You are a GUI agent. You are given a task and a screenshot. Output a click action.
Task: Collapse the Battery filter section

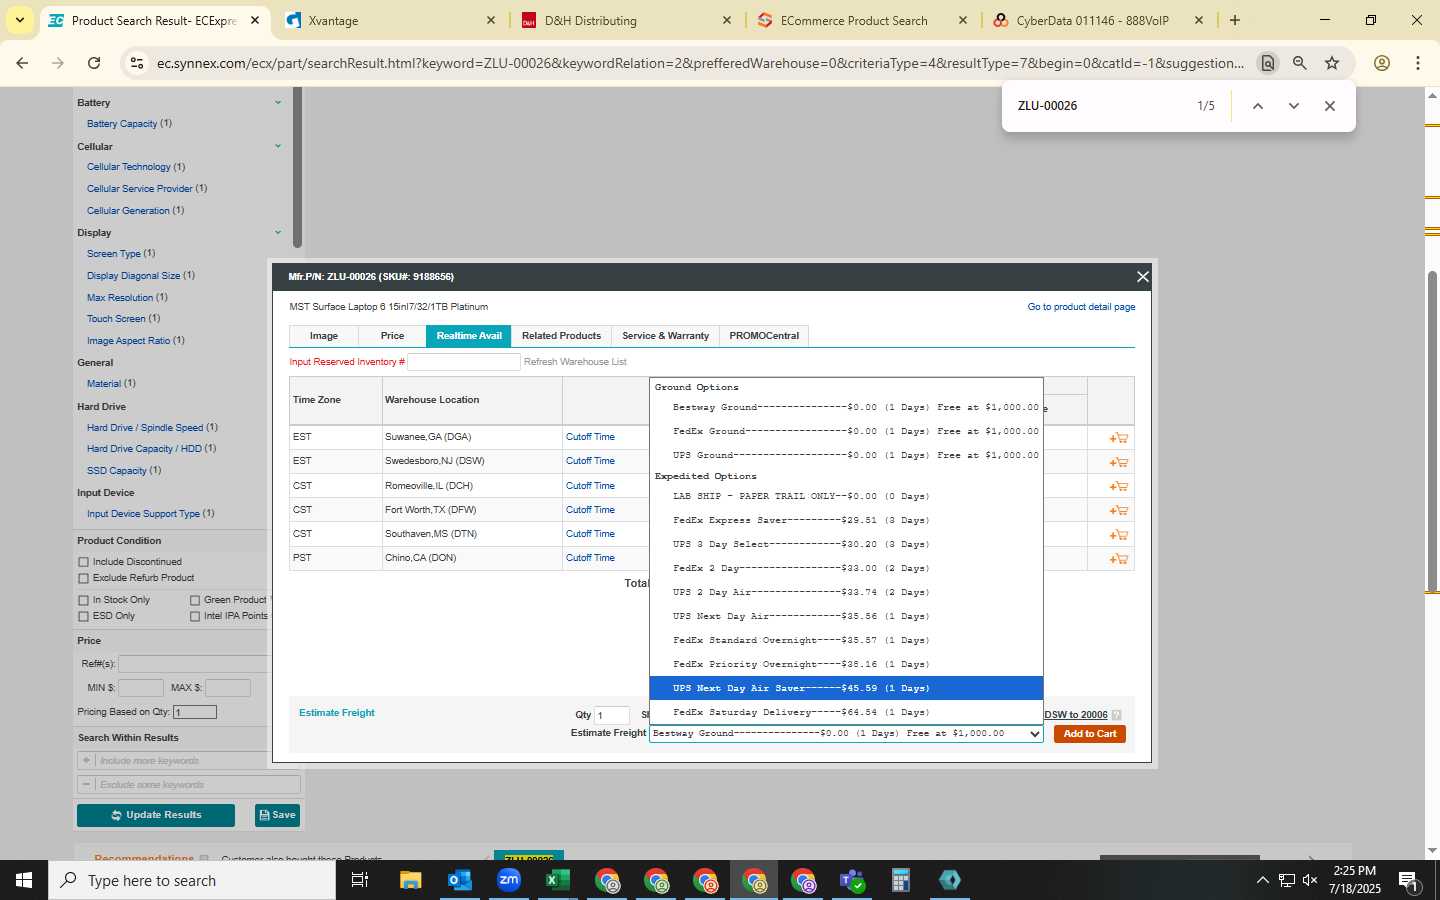click(278, 102)
